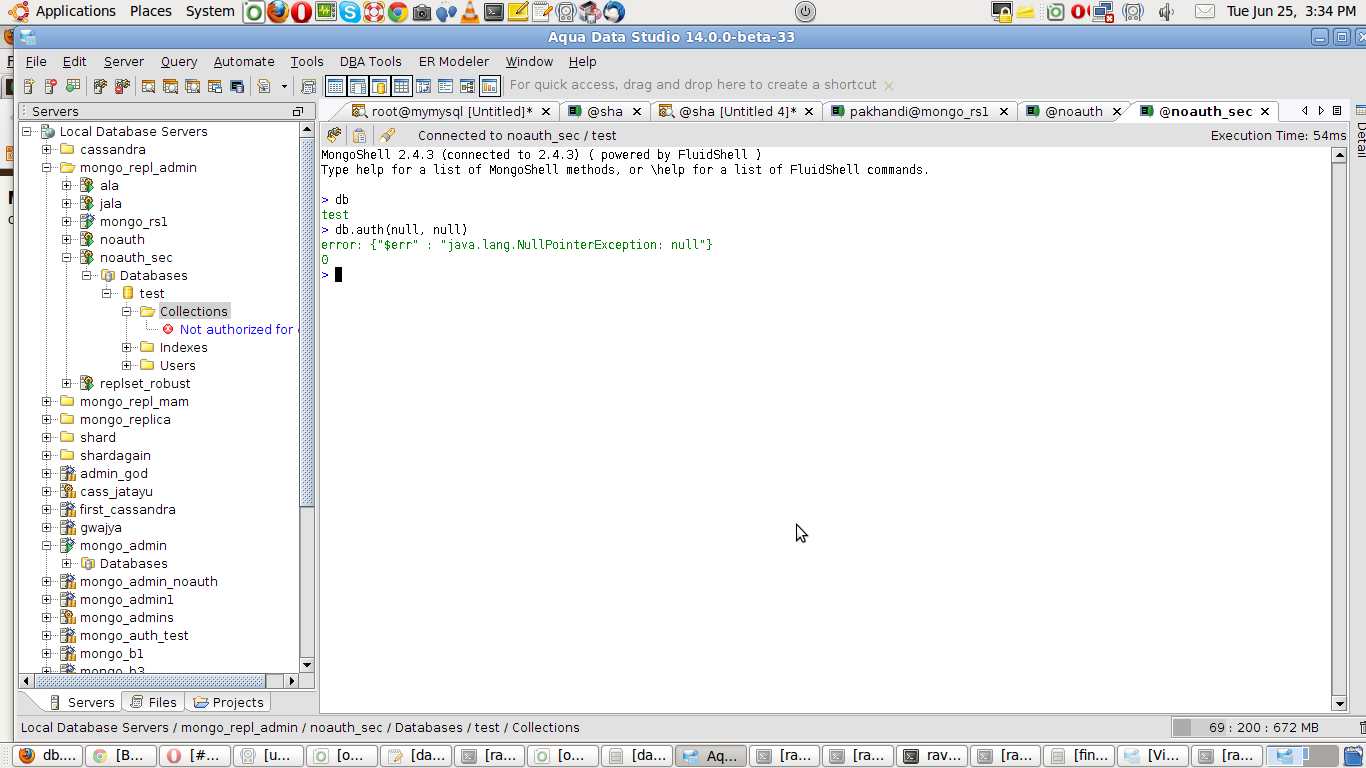Open the Server menu
Image resolution: width=1366 pixels, height=768 pixels.
click(124, 61)
